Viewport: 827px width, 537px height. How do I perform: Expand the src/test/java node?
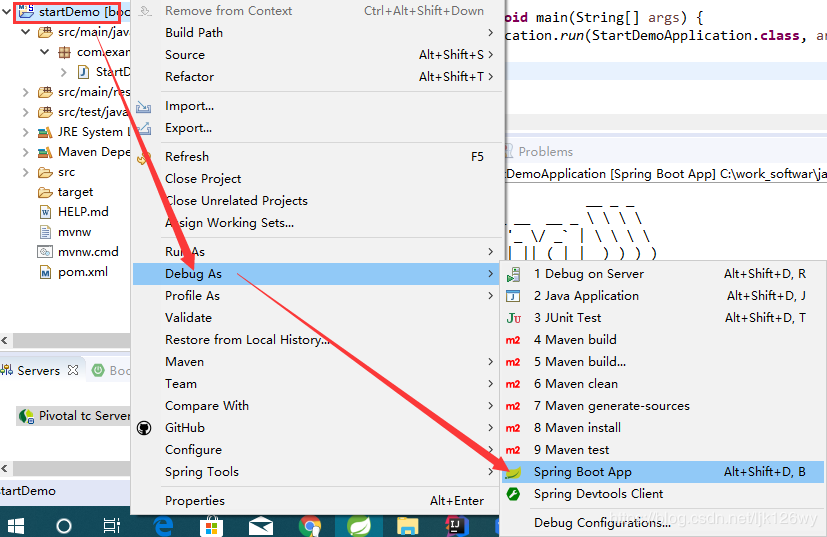pyautogui.click(x=25, y=112)
